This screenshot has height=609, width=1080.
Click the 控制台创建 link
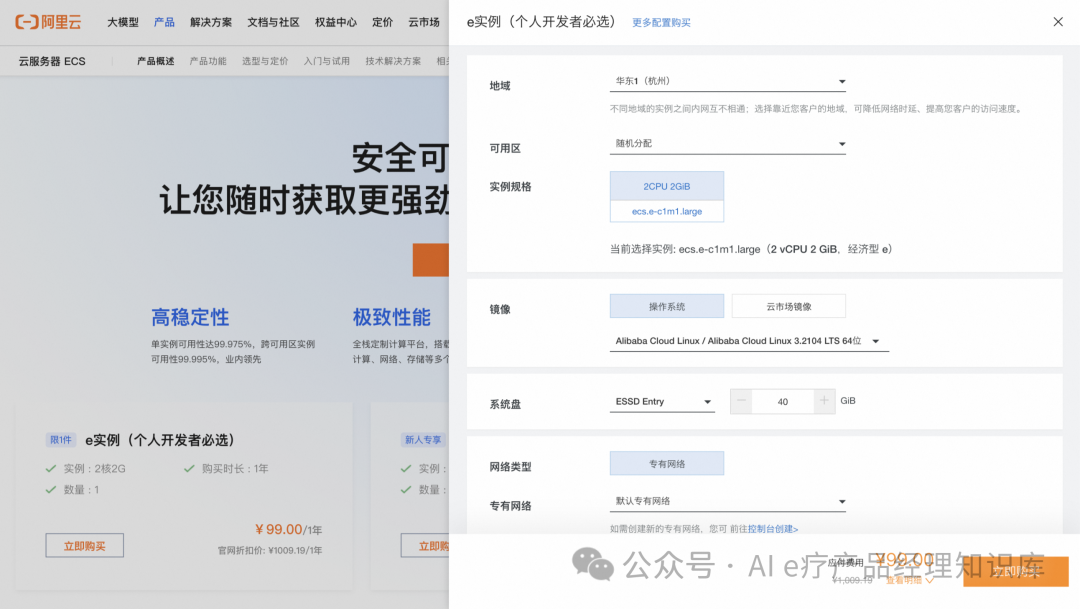773,529
